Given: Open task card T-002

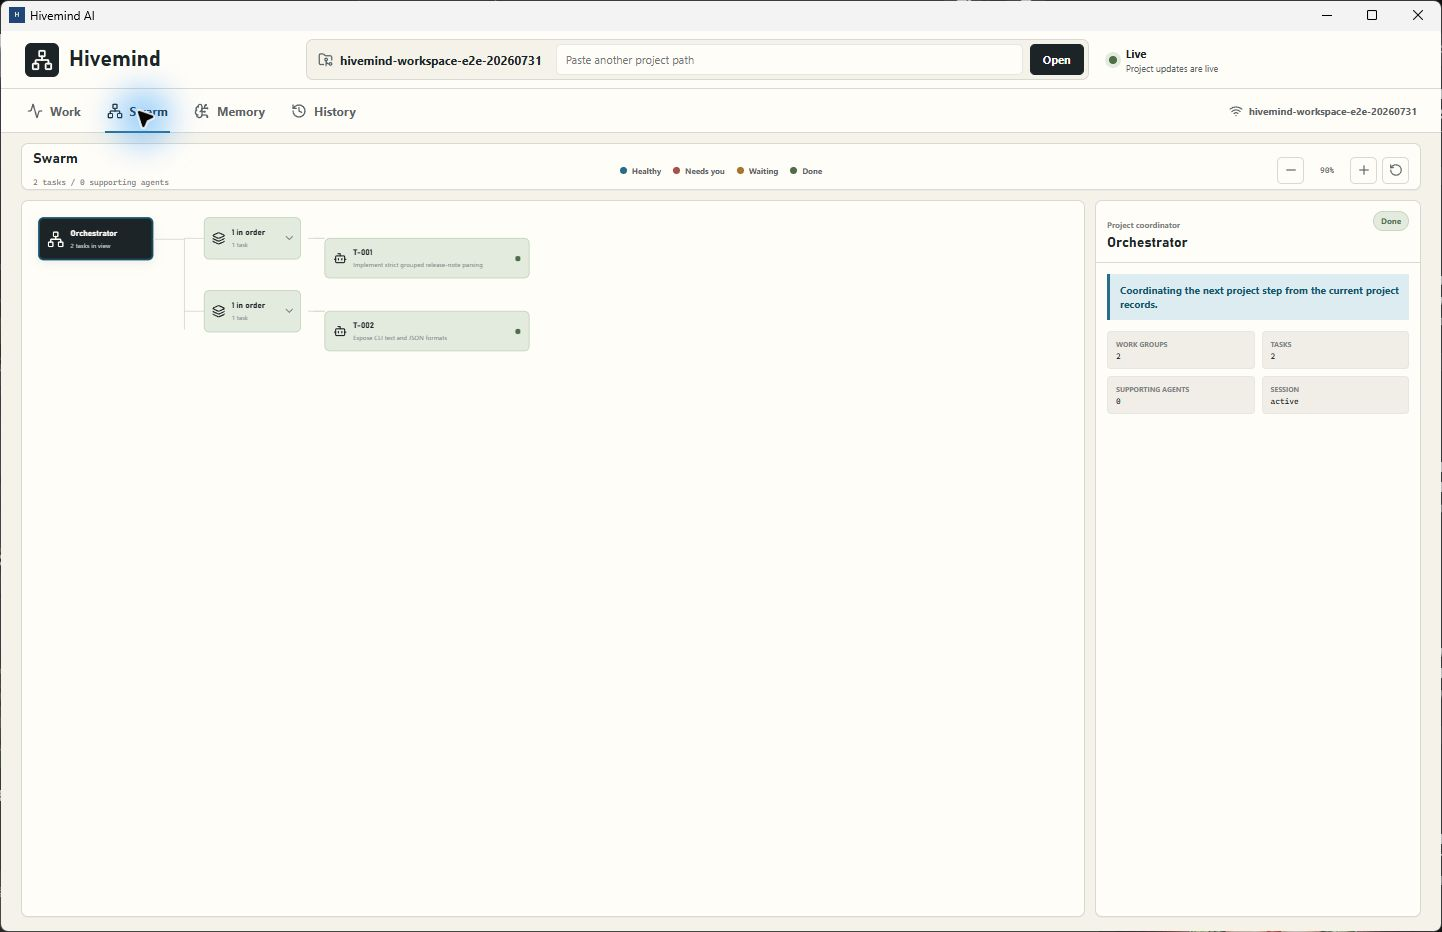Looking at the screenshot, I should point(427,331).
